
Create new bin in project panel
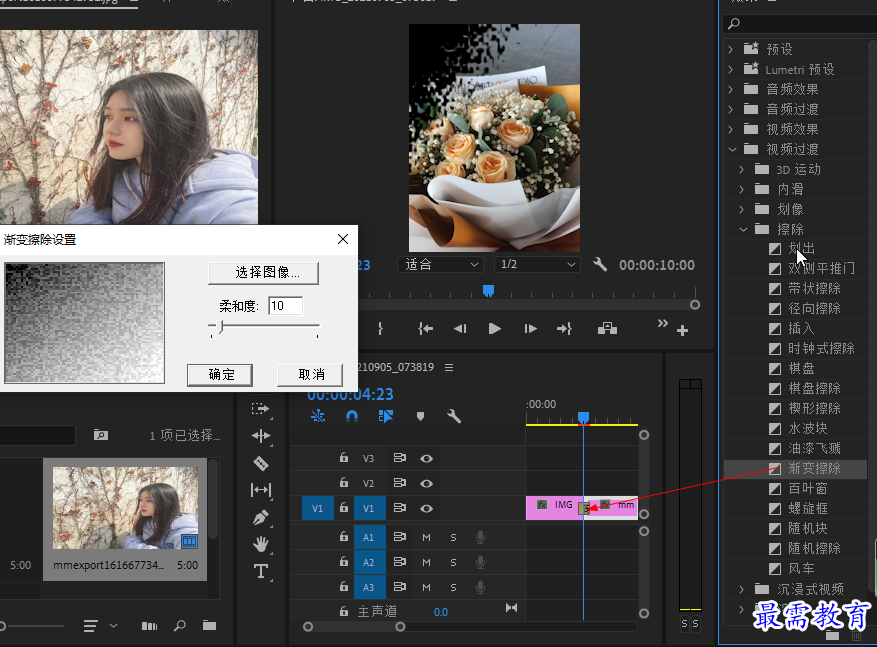(209, 625)
